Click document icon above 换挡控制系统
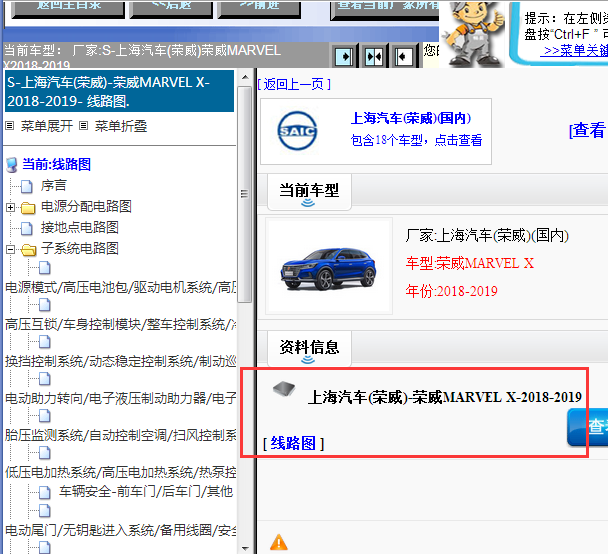 (45, 342)
